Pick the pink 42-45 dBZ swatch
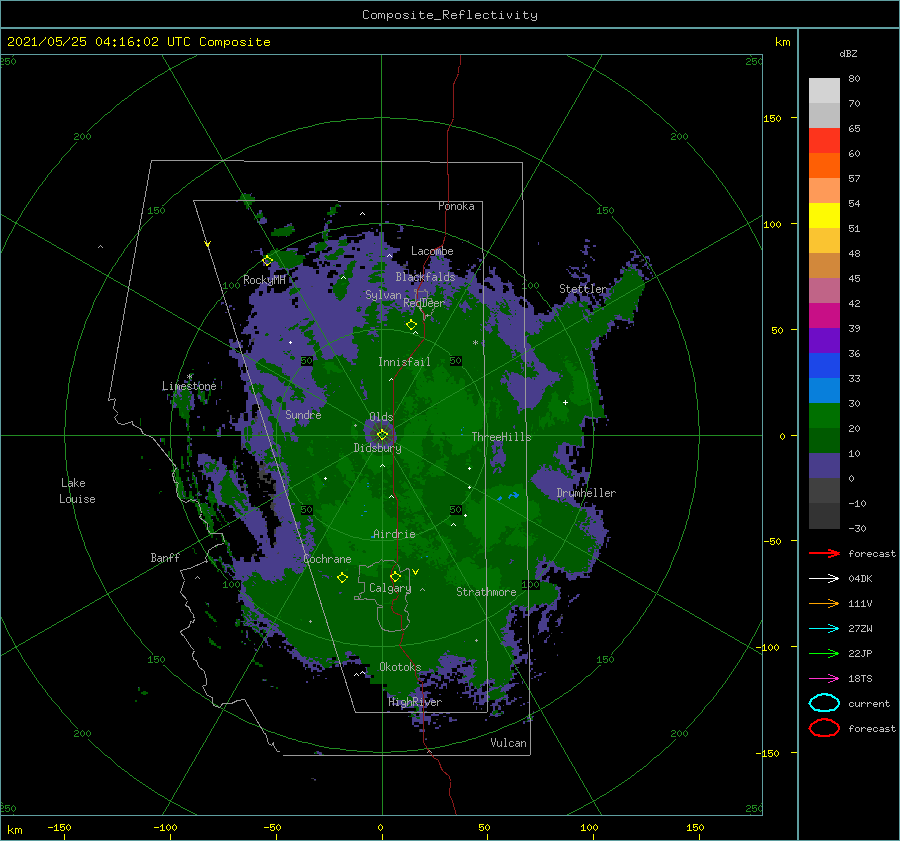 coord(824,290)
